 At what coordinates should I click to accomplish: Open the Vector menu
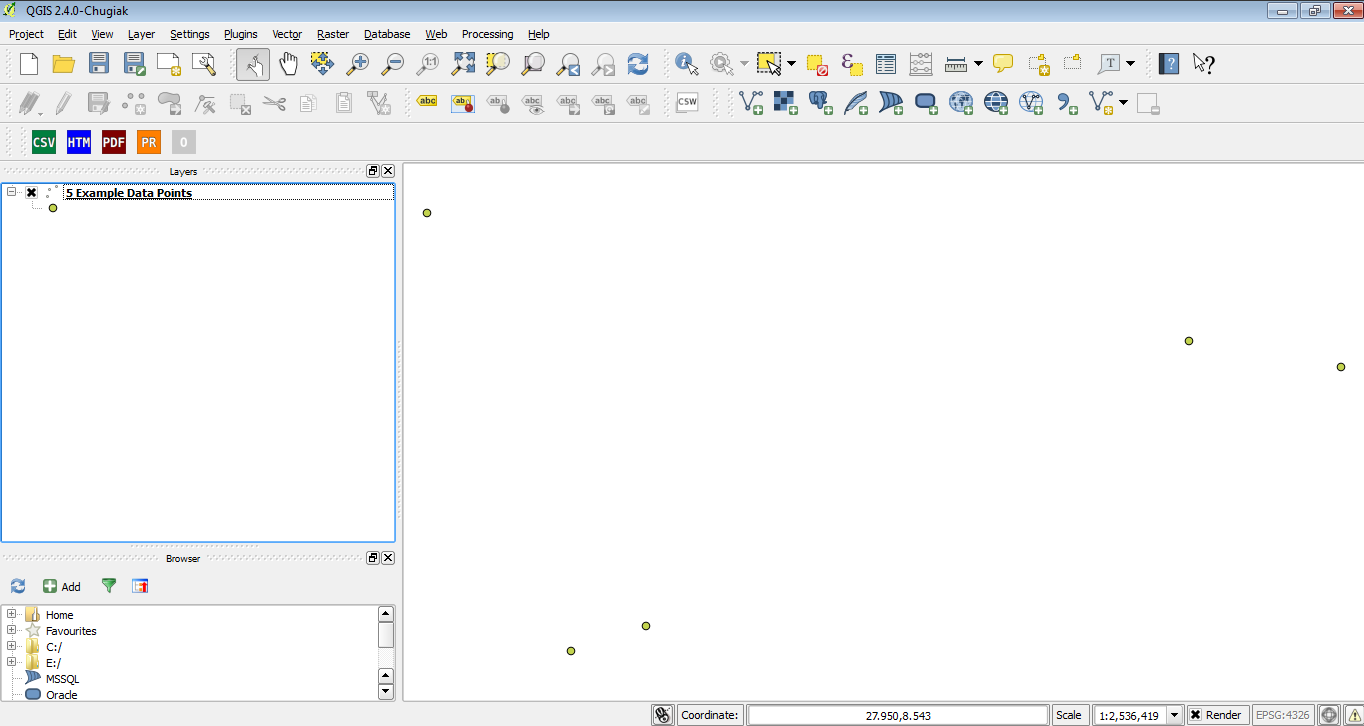click(x=287, y=34)
